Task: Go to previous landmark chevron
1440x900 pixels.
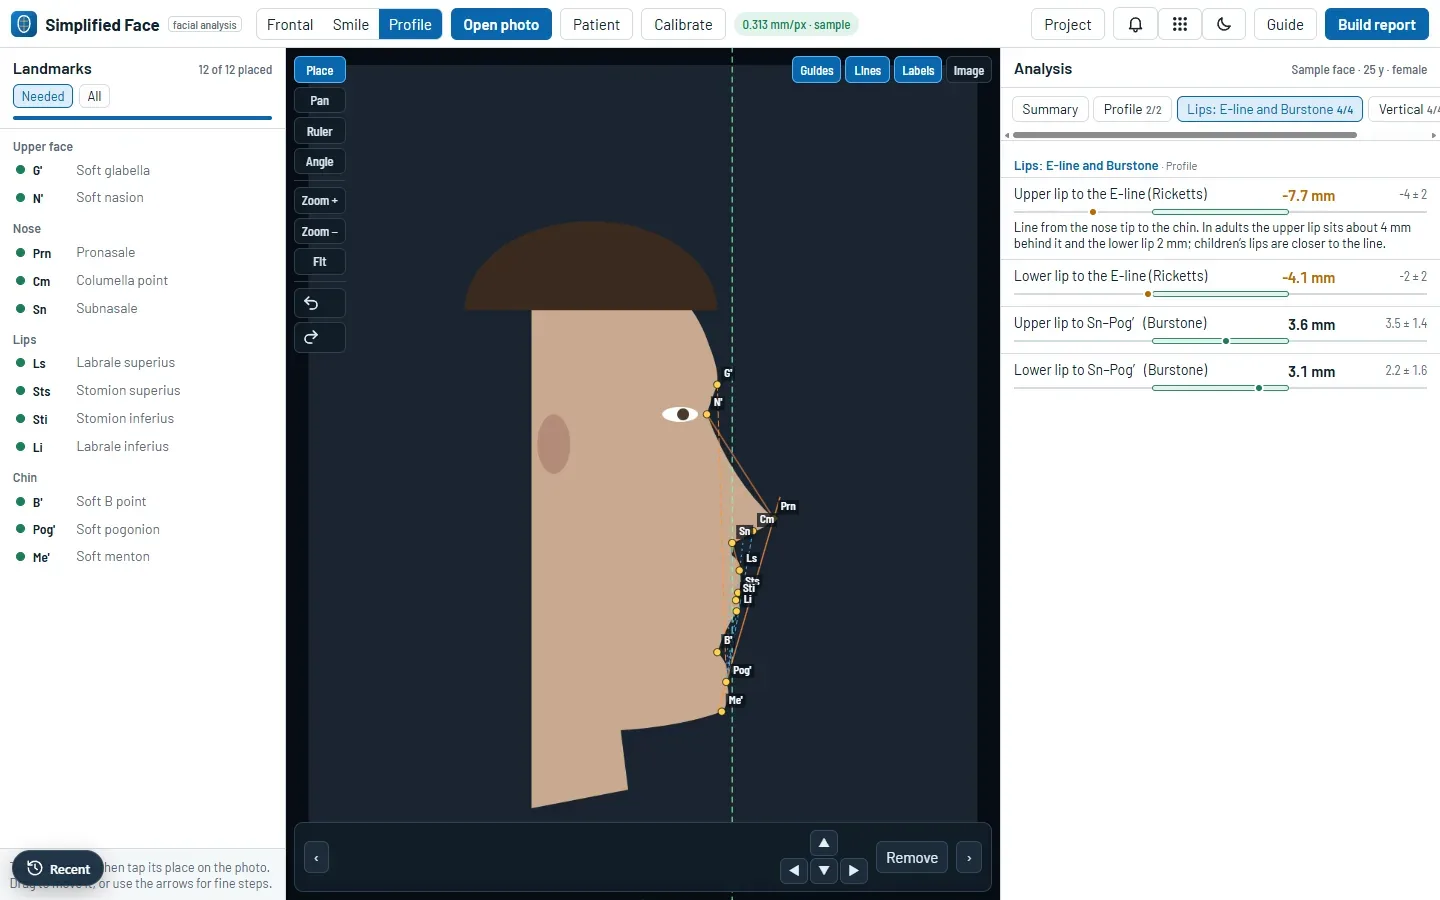Action: (316, 858)
